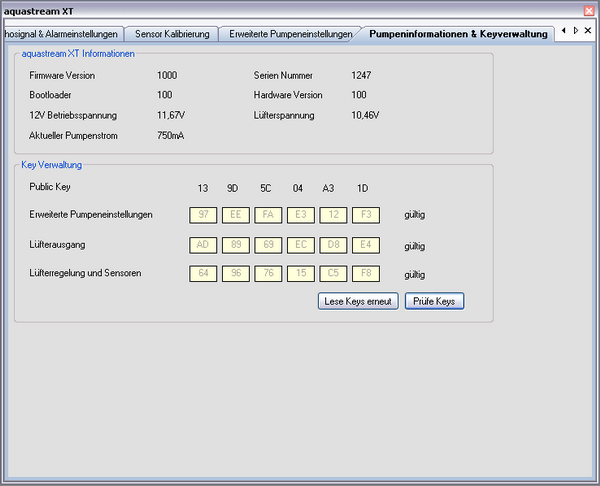Click the key field containing EE
This screenshot has height=486, width=600.
tap(236, 215)
